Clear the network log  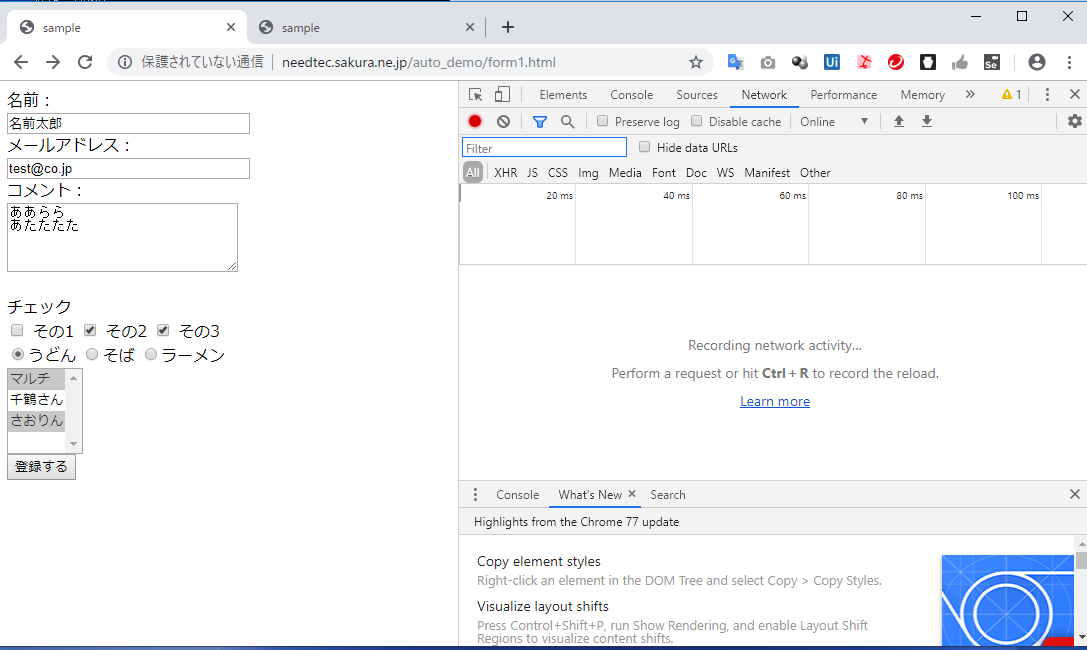click(503, 121)
